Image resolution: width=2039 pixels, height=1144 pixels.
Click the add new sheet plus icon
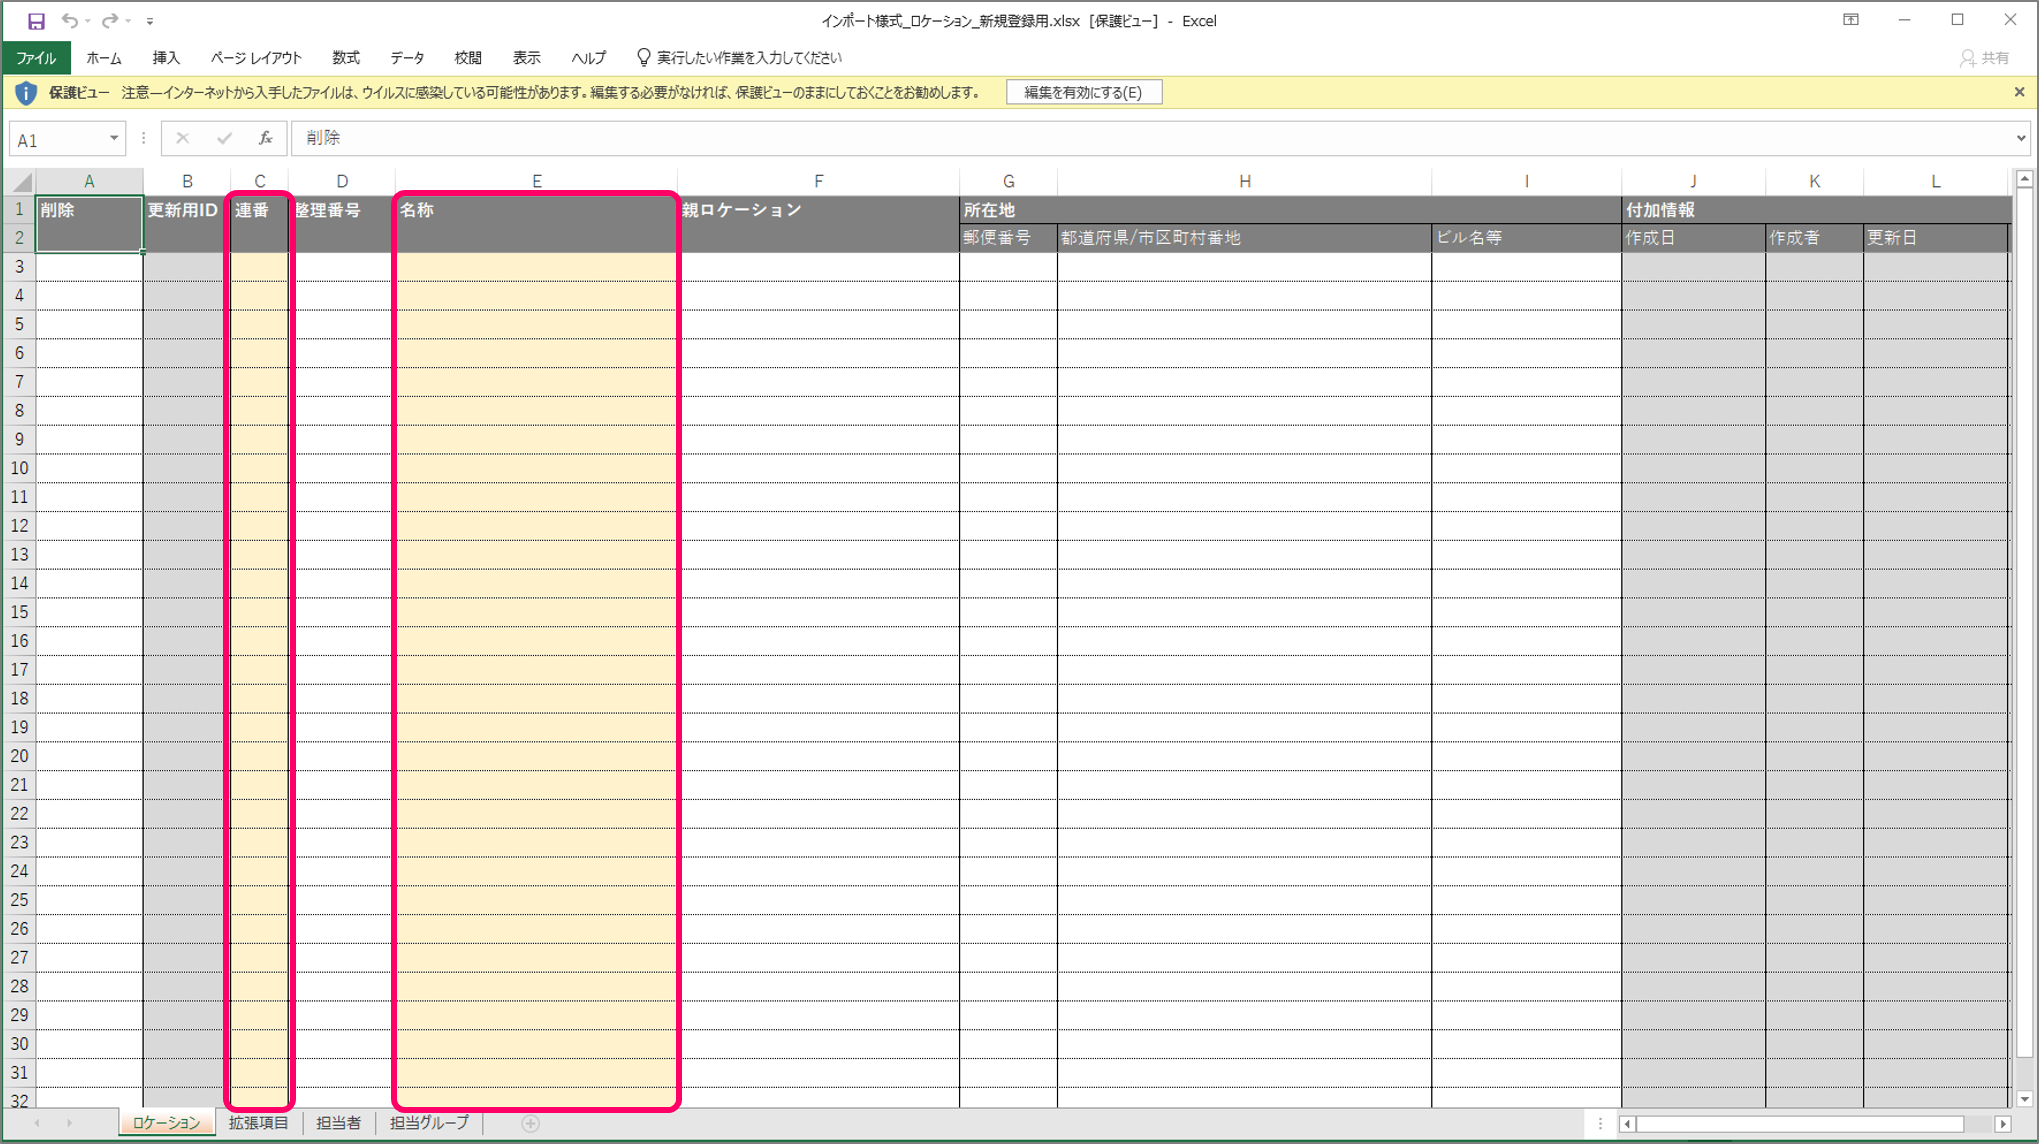[531, 1123]
